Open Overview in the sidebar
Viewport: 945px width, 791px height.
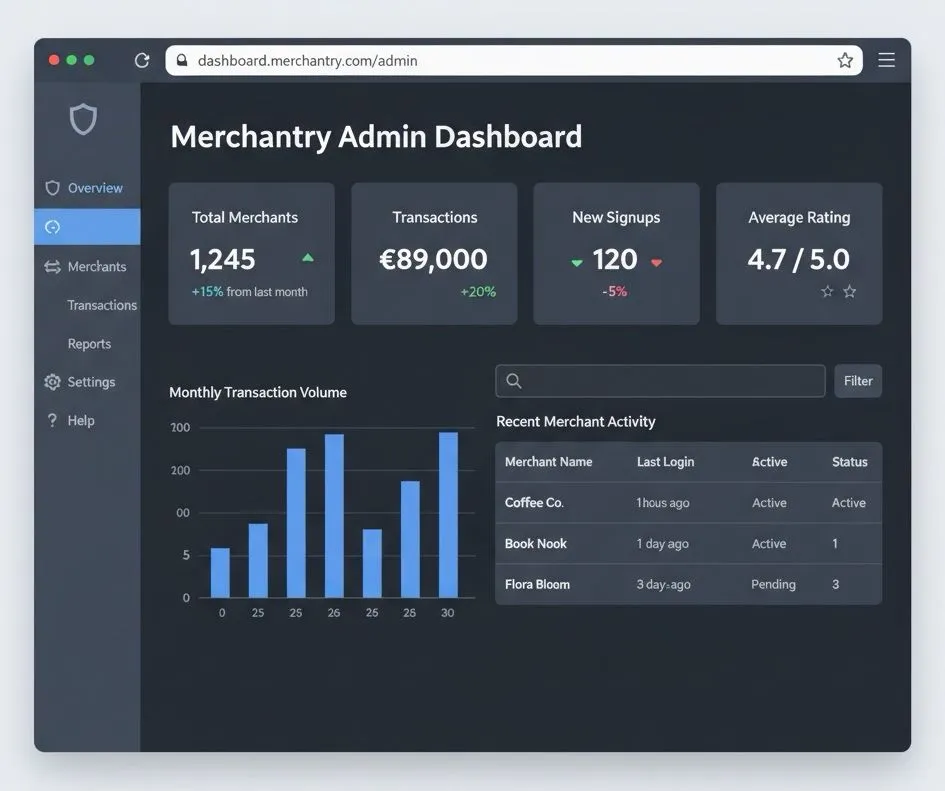94,188
